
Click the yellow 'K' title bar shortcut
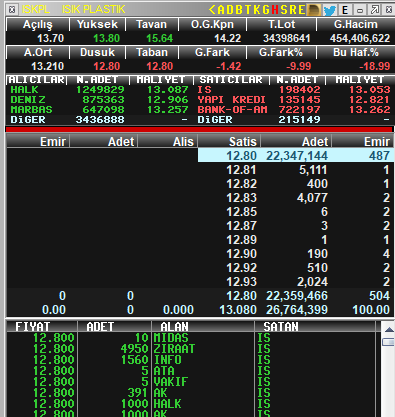(x=257, y=10)
